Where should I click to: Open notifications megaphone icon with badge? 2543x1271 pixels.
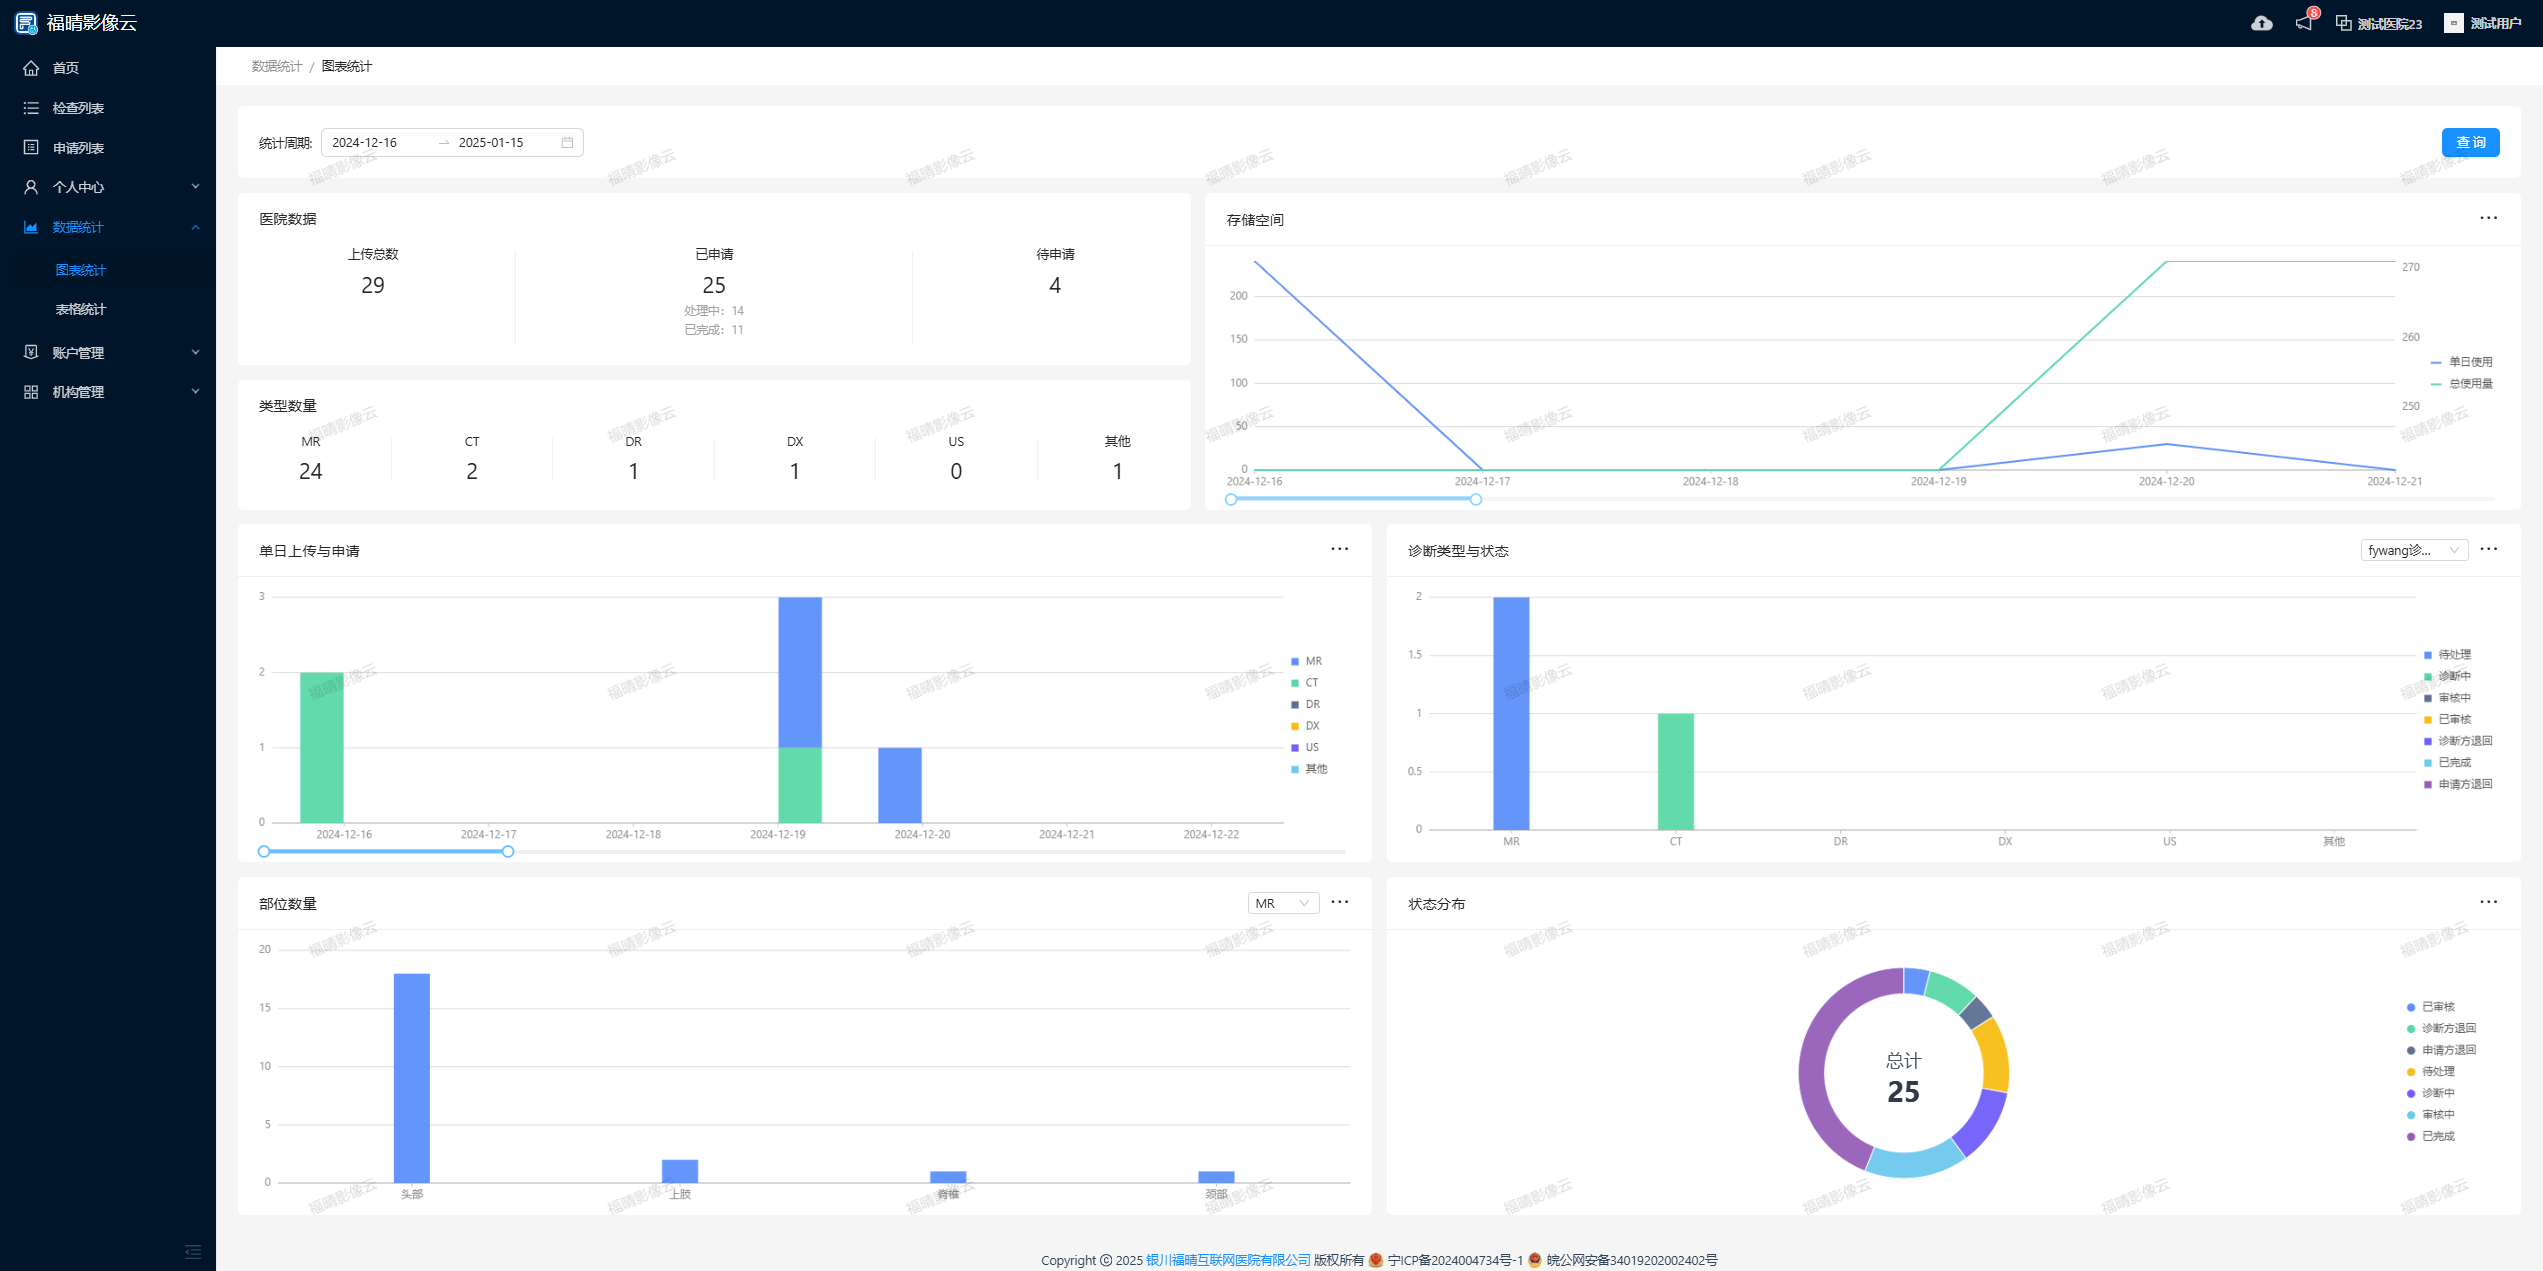[2304, 22]
